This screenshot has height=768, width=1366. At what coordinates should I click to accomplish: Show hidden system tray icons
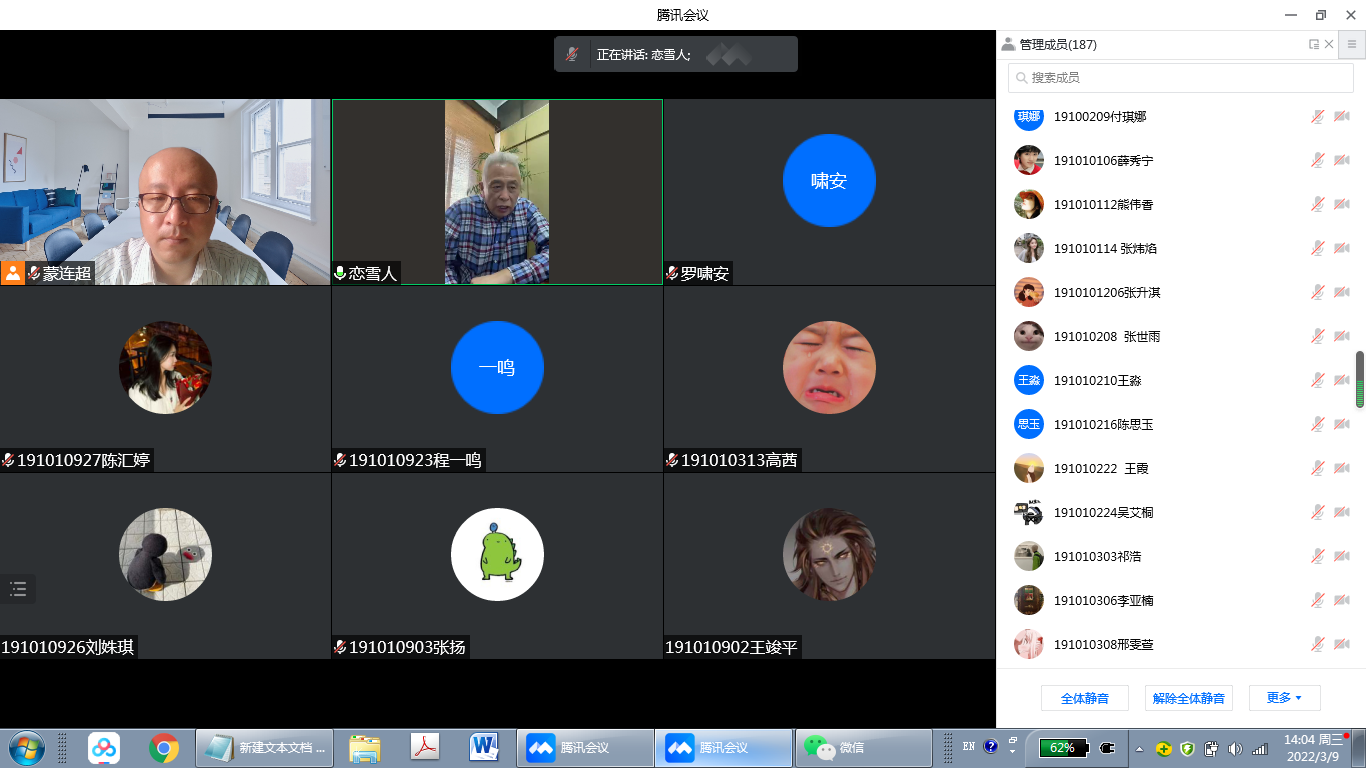(1139, 748)
